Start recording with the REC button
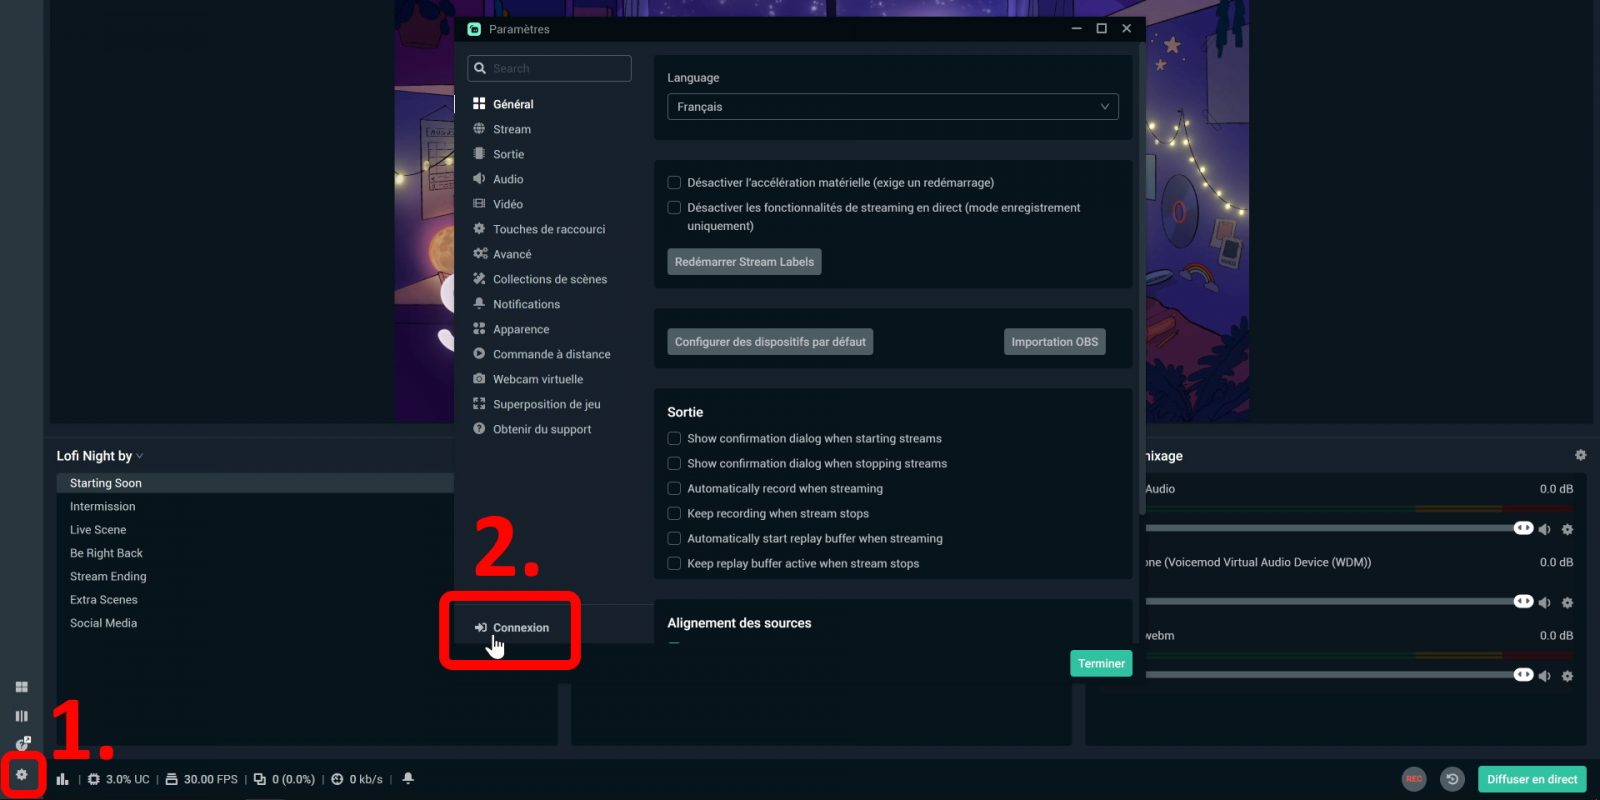Viewport: 1600px width, 800px height. point(1414,779)
